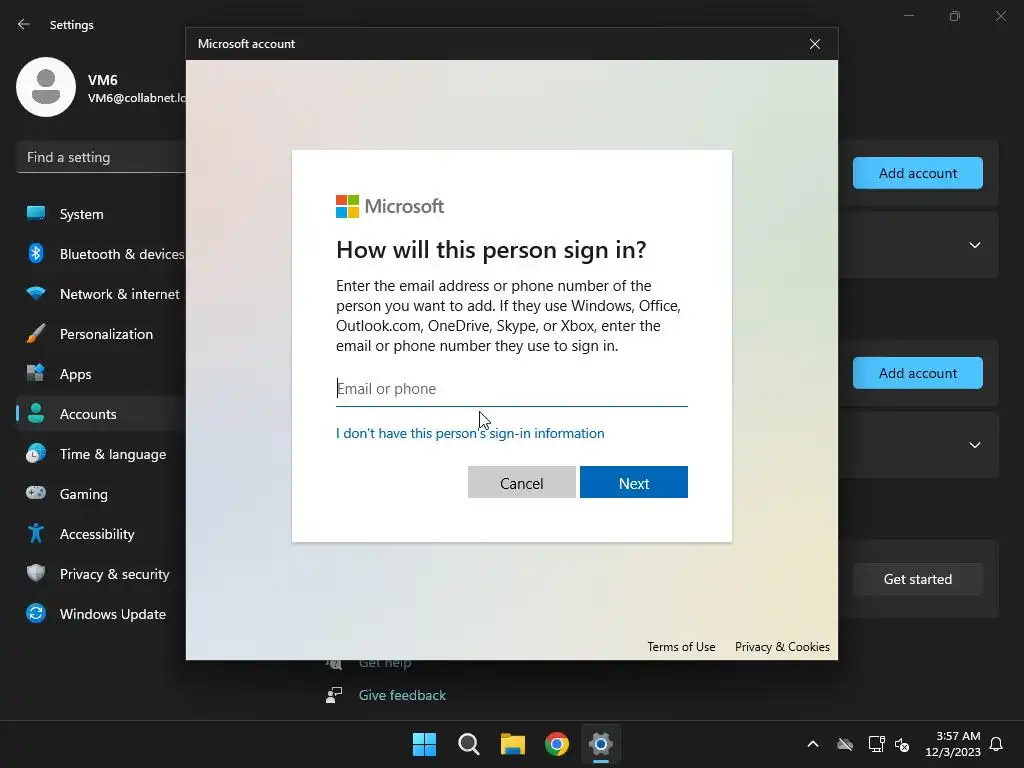The width and height of the screenshot is (1024, 768).
Task: Open taskbar Search
Action: (x=468, y=744)
